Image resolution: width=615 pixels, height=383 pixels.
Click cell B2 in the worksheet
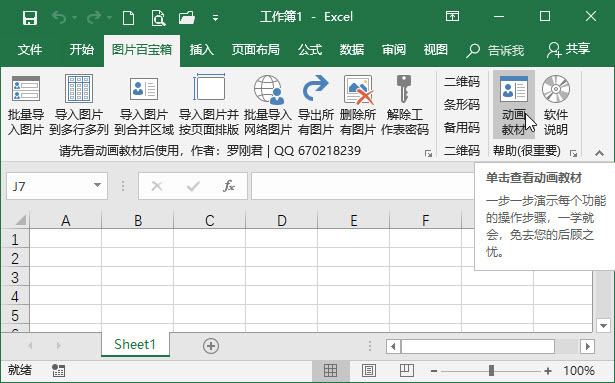point(138,258)
